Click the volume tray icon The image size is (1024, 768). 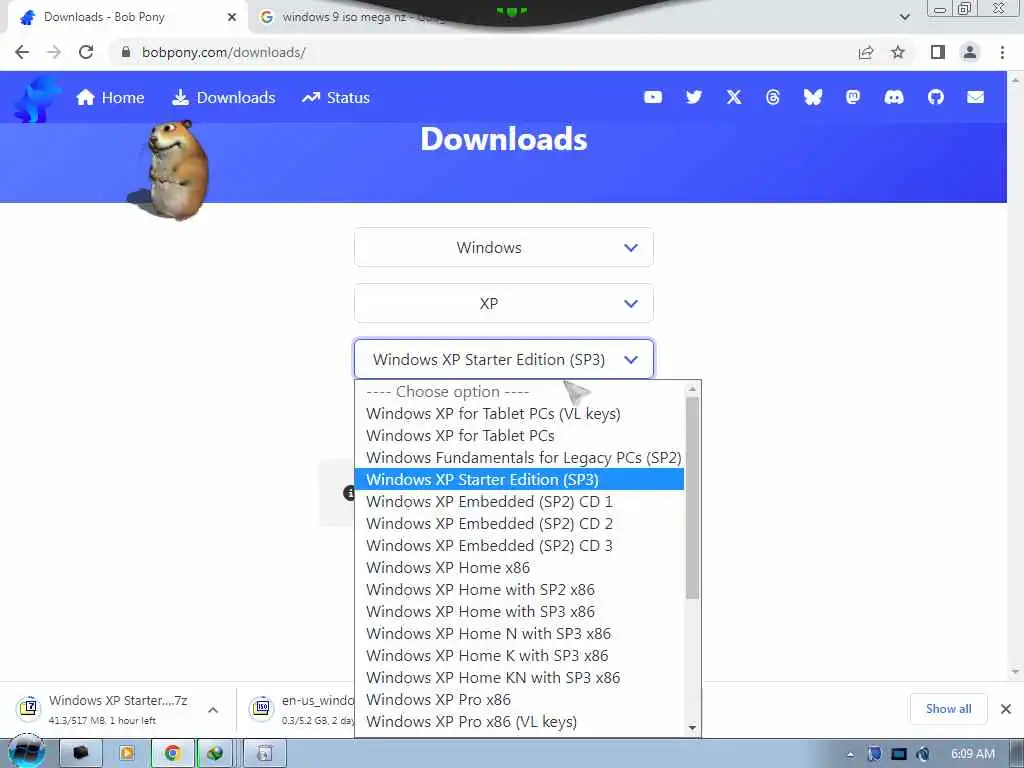(x=923, y=754)
